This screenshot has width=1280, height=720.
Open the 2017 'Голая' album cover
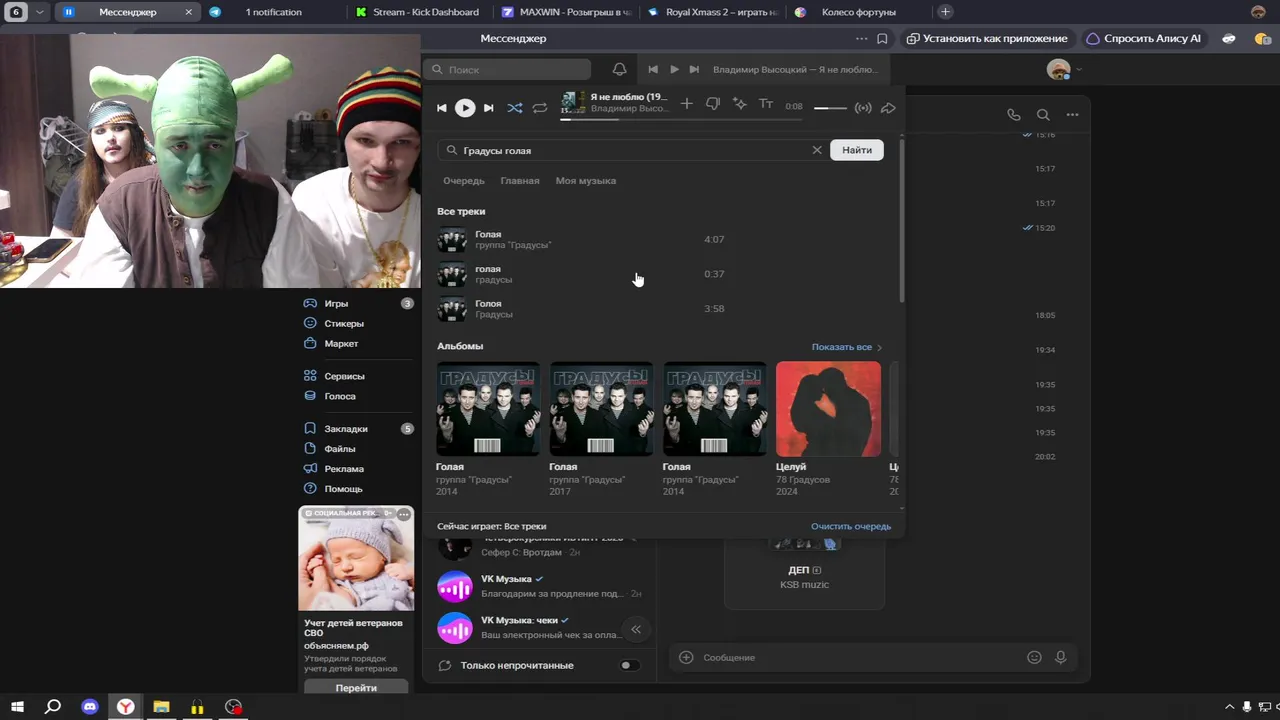[601, 409]
